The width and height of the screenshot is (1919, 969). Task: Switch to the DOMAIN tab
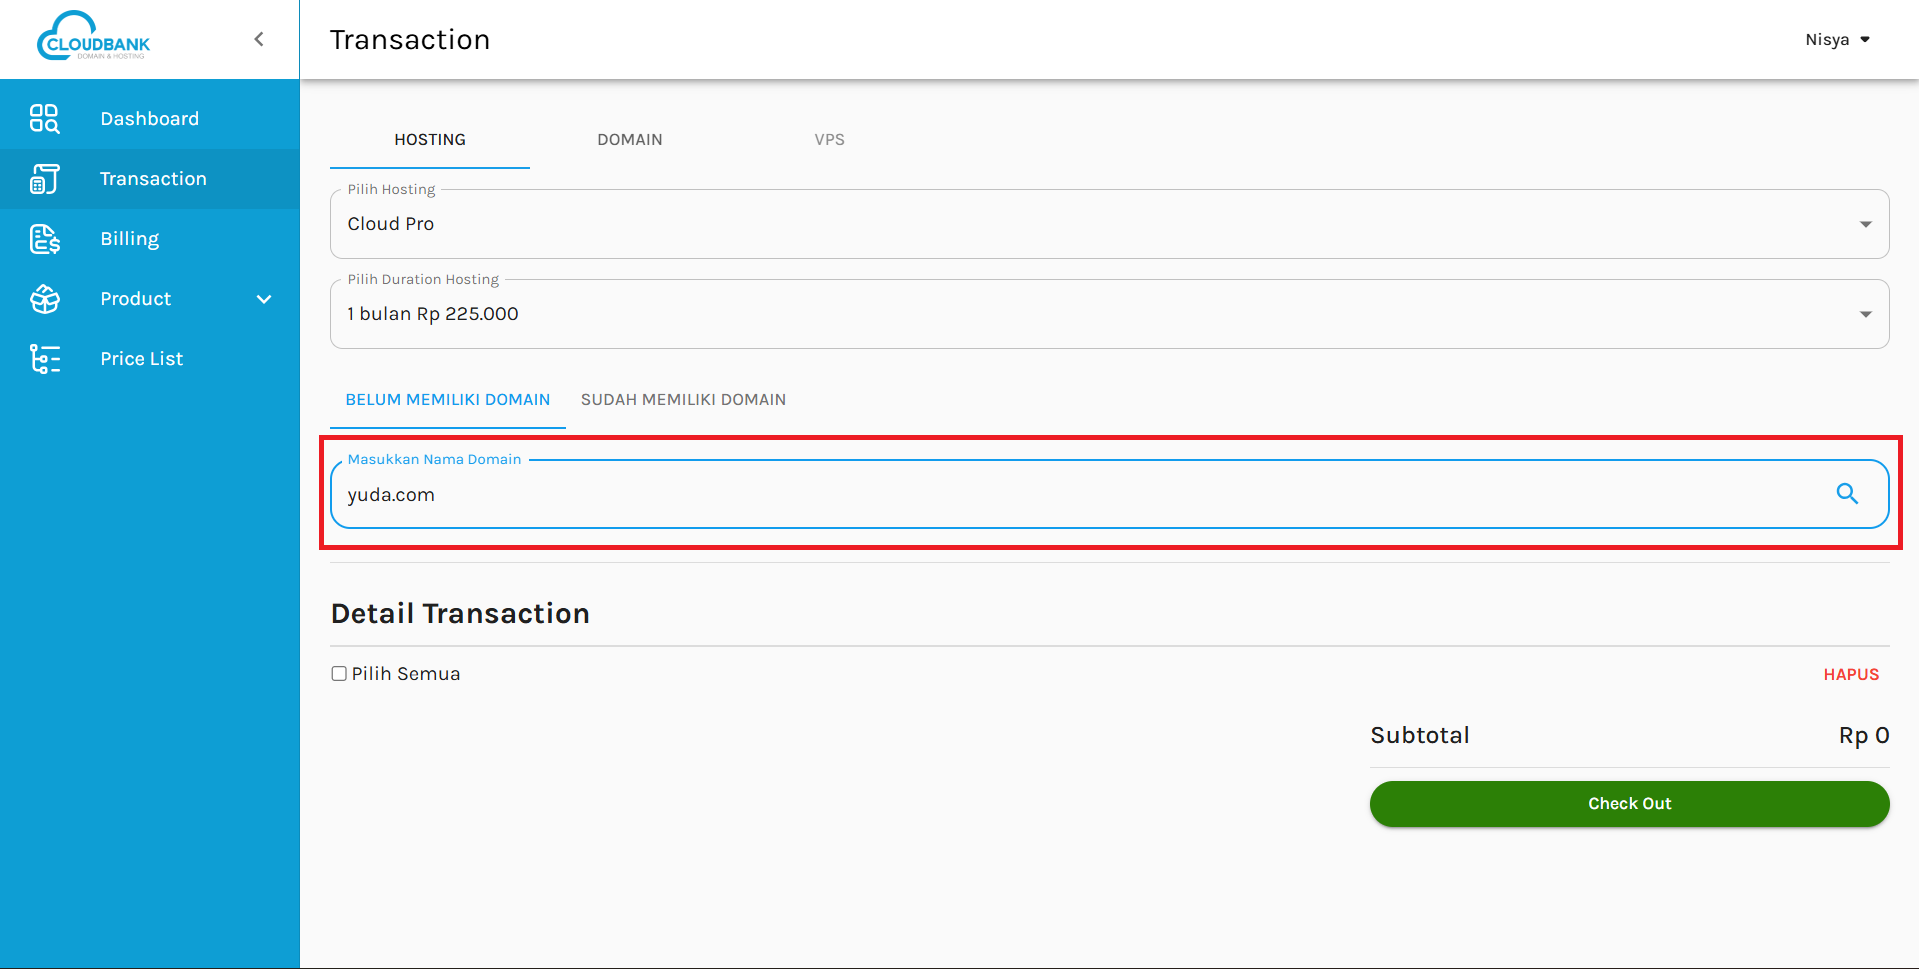(629, 140)
